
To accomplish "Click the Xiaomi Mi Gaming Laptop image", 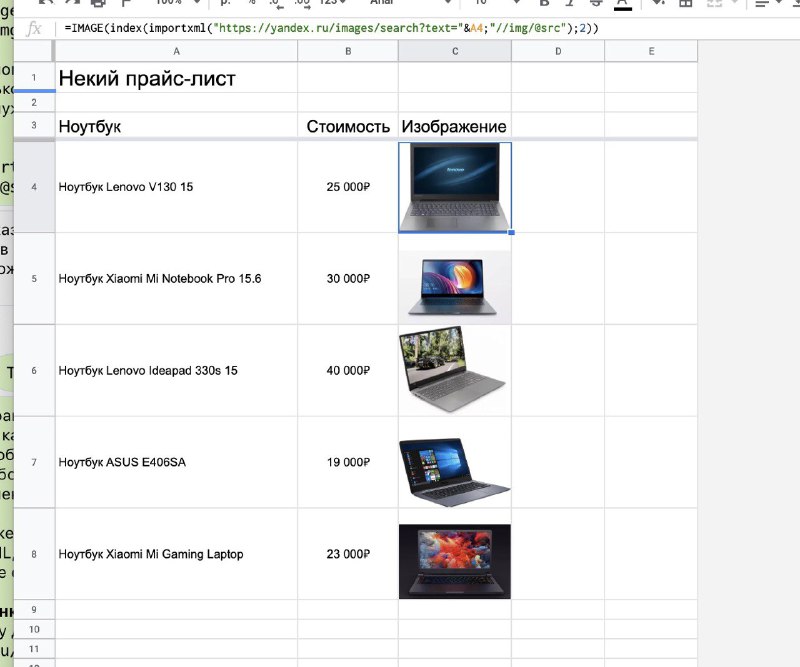I will [x=455, y=561].
